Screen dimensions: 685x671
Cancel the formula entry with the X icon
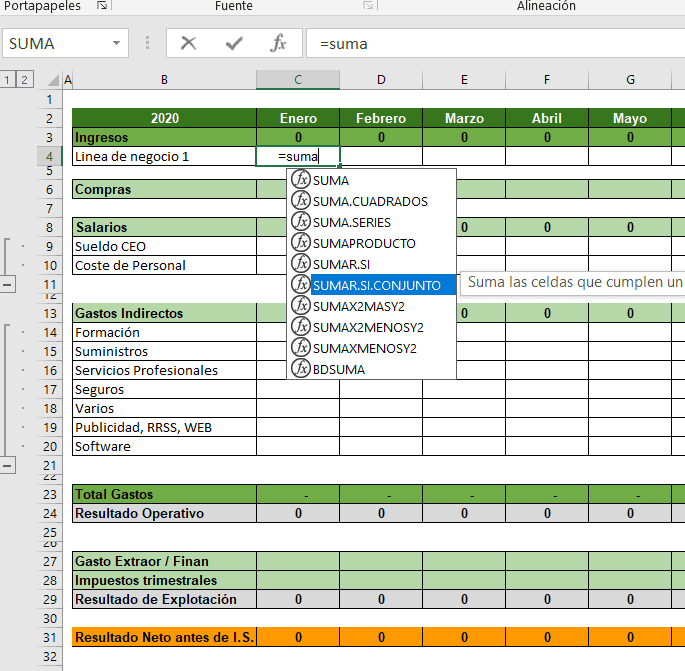[x=188, y=43]
